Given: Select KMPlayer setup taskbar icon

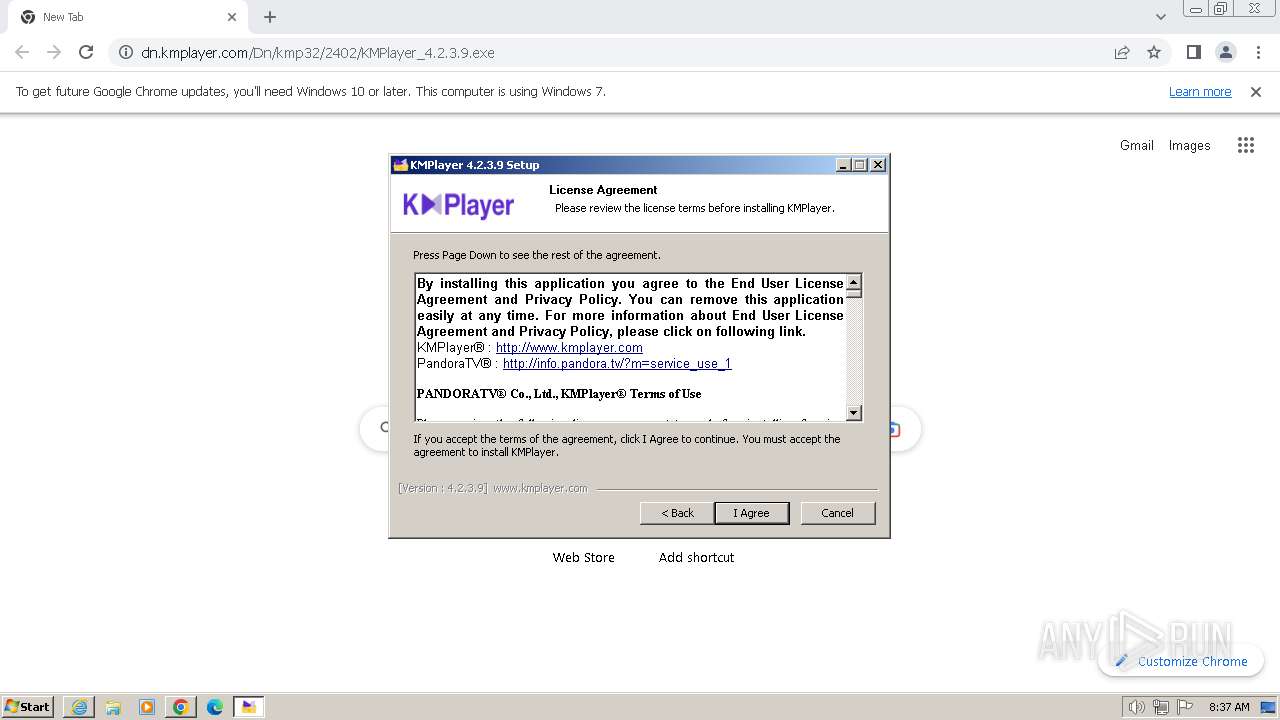Looking at the screenshot, I should [x=249, y=707].
